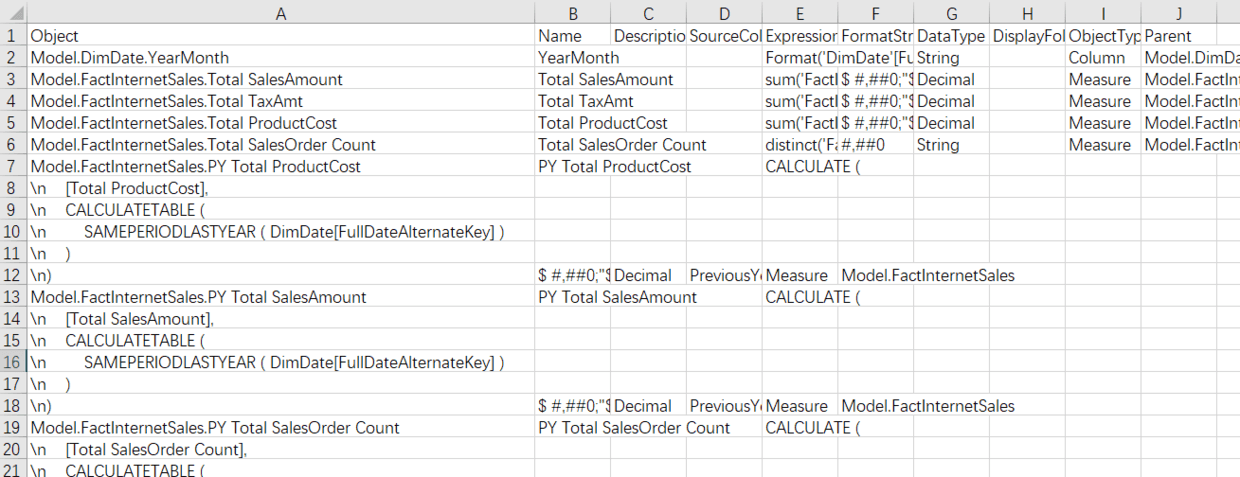Select cell 'Model.FactInternetSales.Total TaxAmt'
This screenshot has height=477, width=1240.
pyautogui.click(x=280, y=101)
